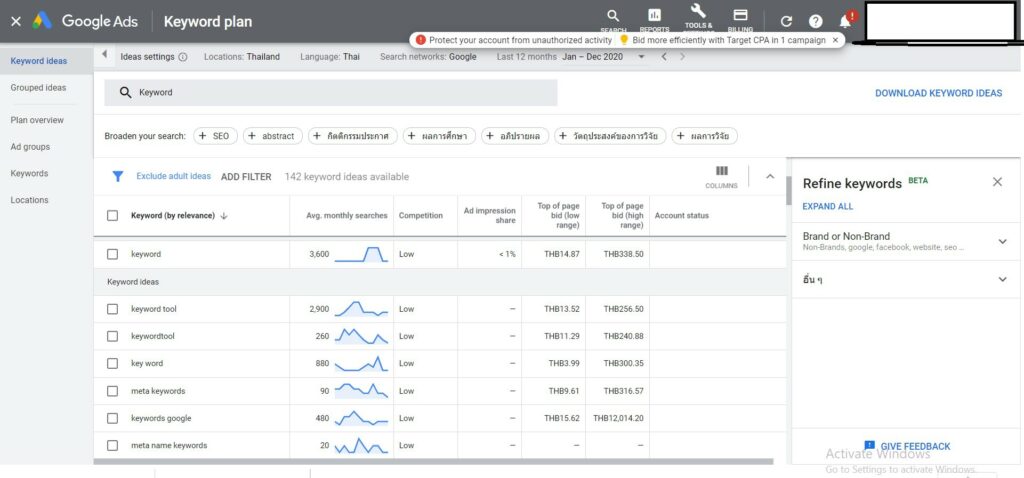Screen dimensions: 1024x478
Task: Select the 'keywordtool' checkbox
Action: [112, 336]
